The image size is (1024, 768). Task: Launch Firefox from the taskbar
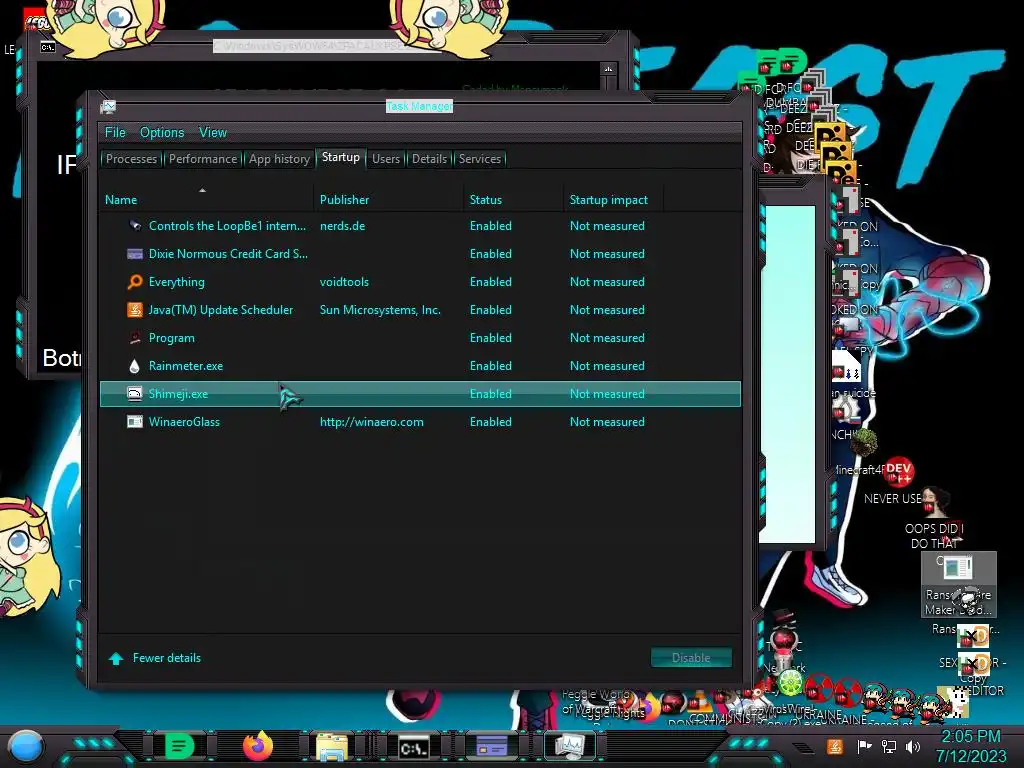pyautogui.click(x=257, y=746)
